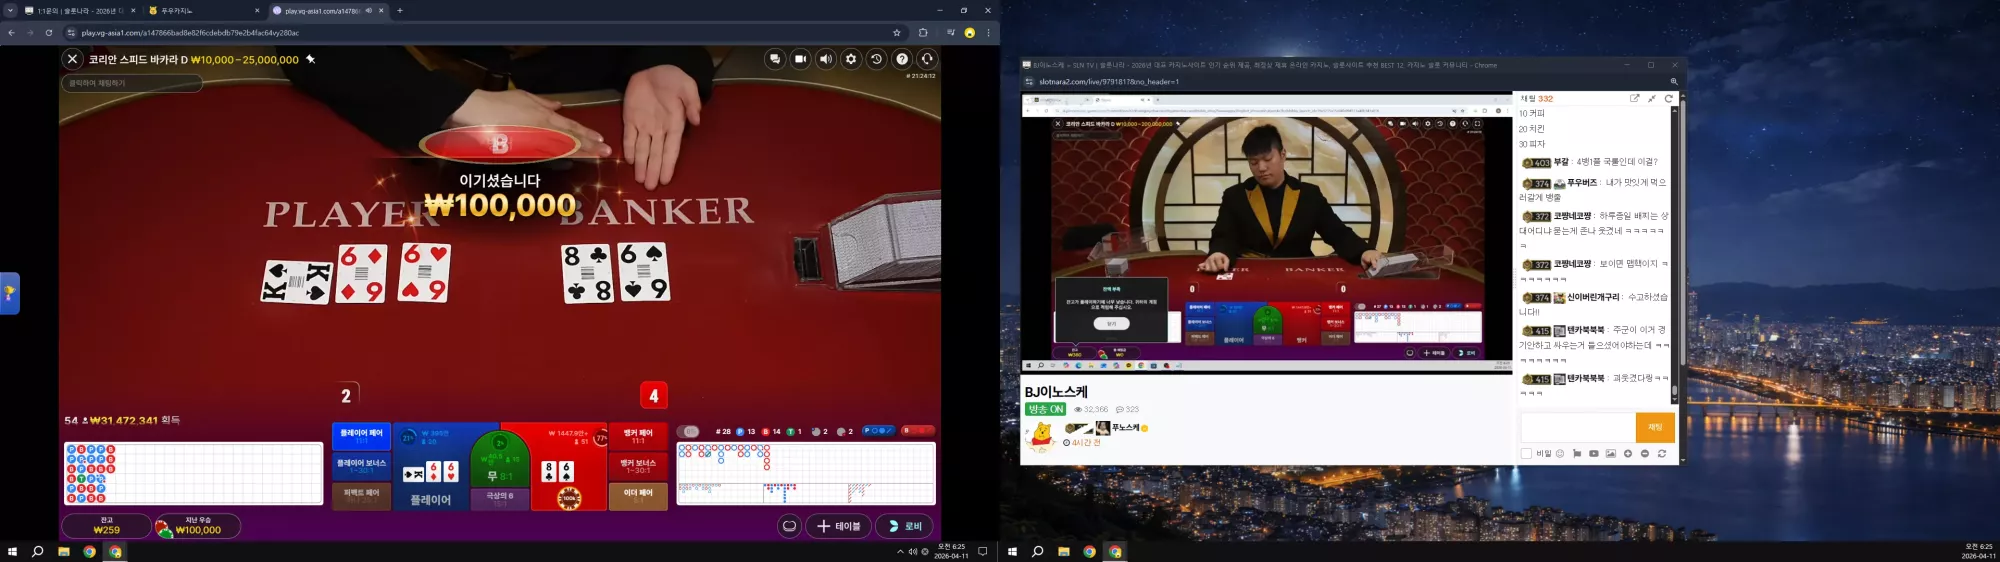Bet on 뱅커 보너스 side bet
2000x562 pixels.
638,466
